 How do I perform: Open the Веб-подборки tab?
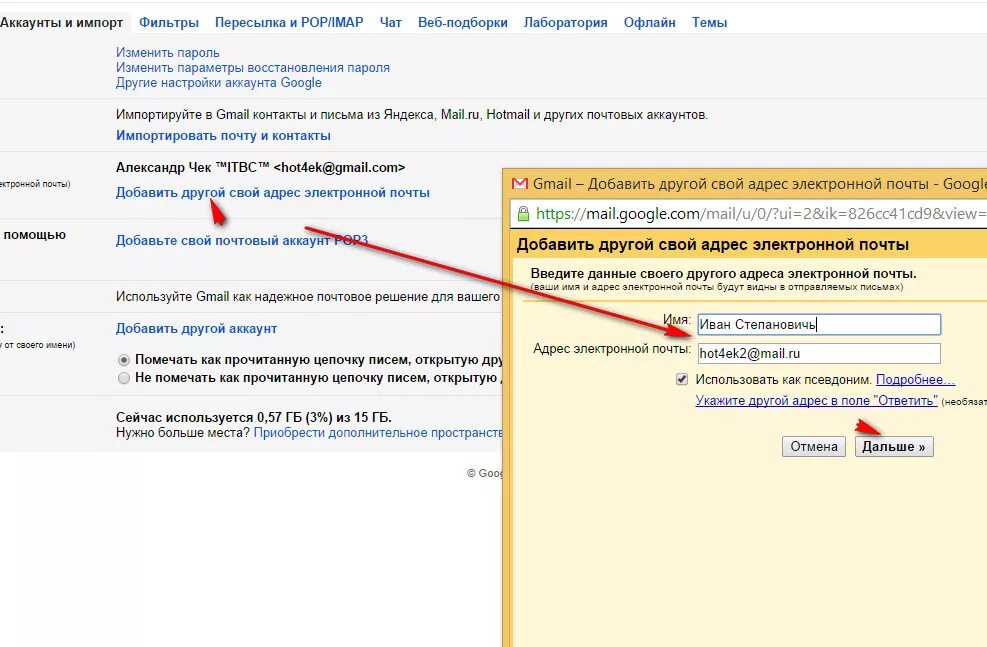[463, 23]
